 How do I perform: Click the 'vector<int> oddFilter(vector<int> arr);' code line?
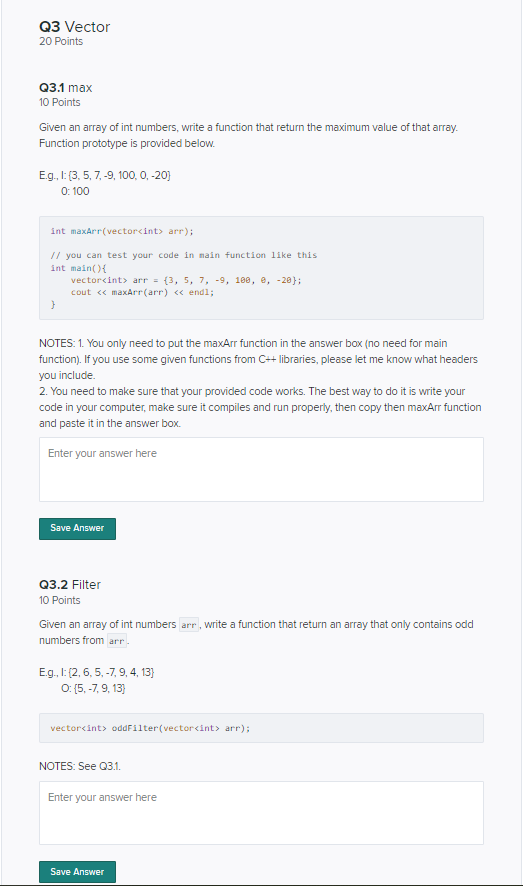[150, 728]
